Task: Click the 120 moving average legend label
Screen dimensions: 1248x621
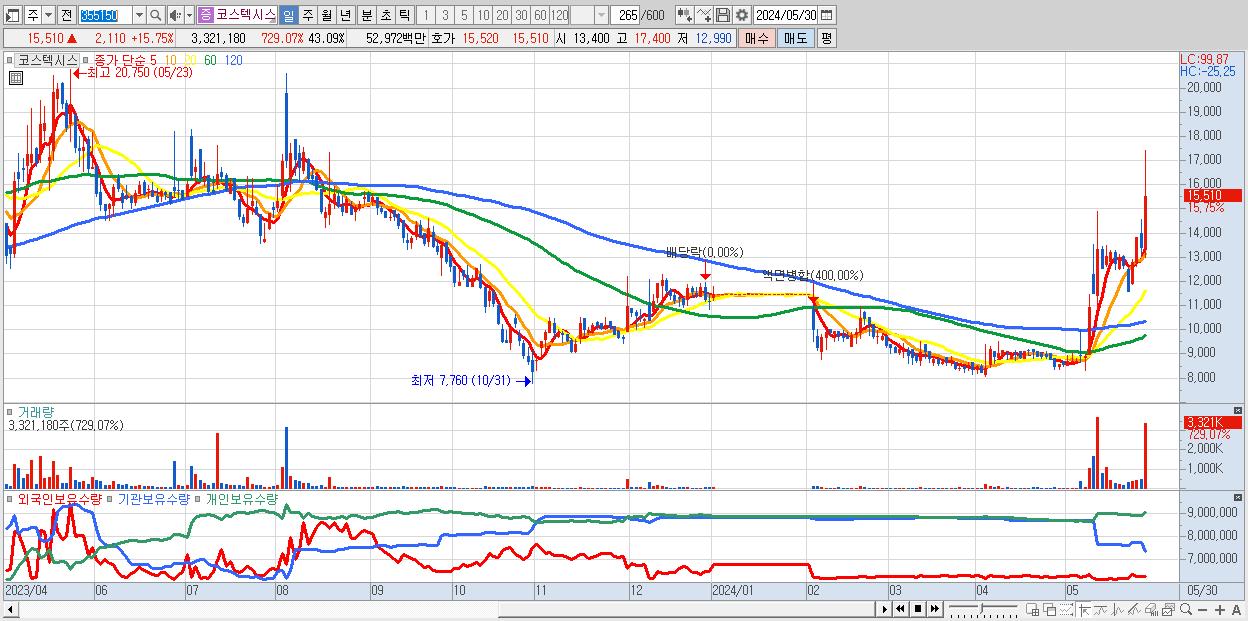Action: (233, 60)
